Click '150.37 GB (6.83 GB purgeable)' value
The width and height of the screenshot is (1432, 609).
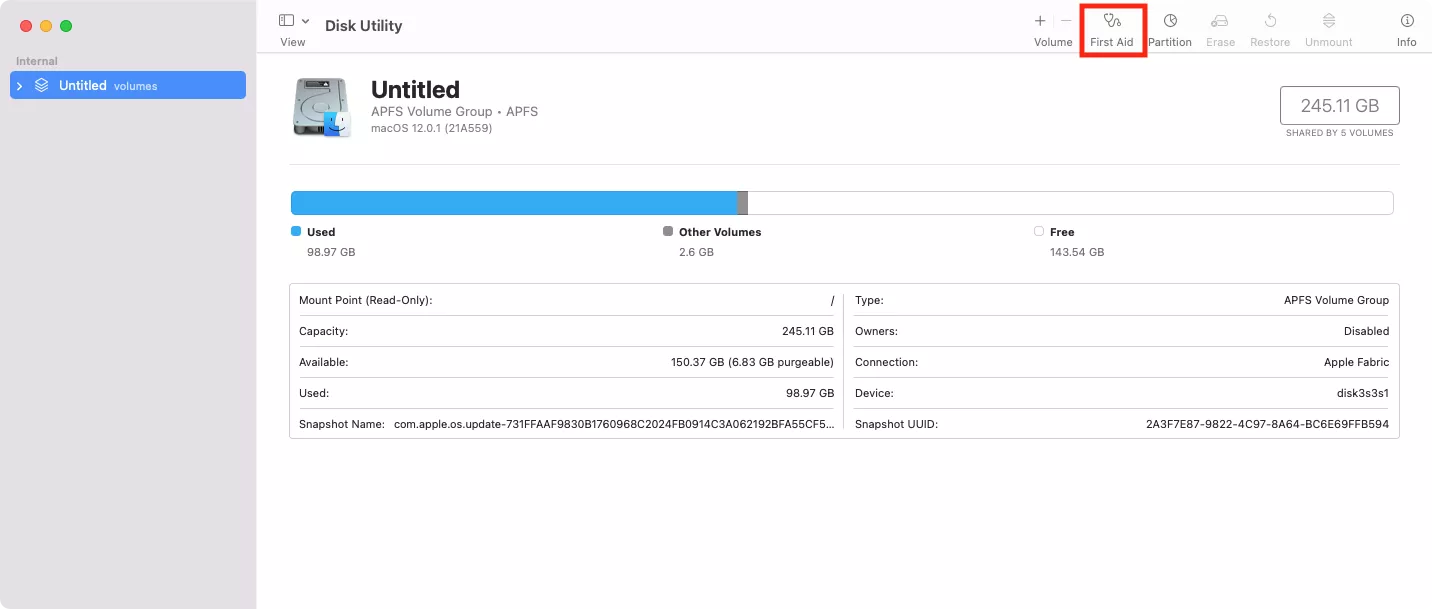coord(752,362)
